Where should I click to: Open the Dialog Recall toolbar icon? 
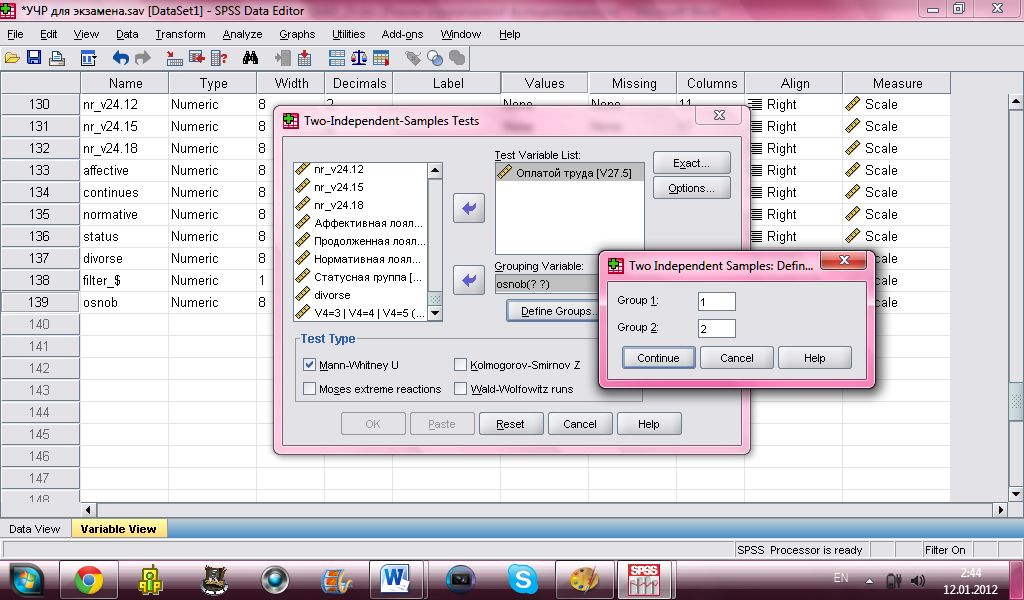88,58
